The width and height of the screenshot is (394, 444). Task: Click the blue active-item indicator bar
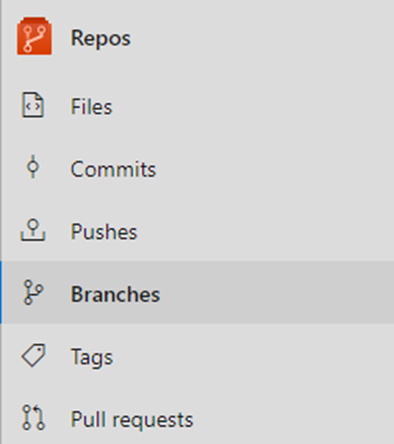[x=1, y=292]
